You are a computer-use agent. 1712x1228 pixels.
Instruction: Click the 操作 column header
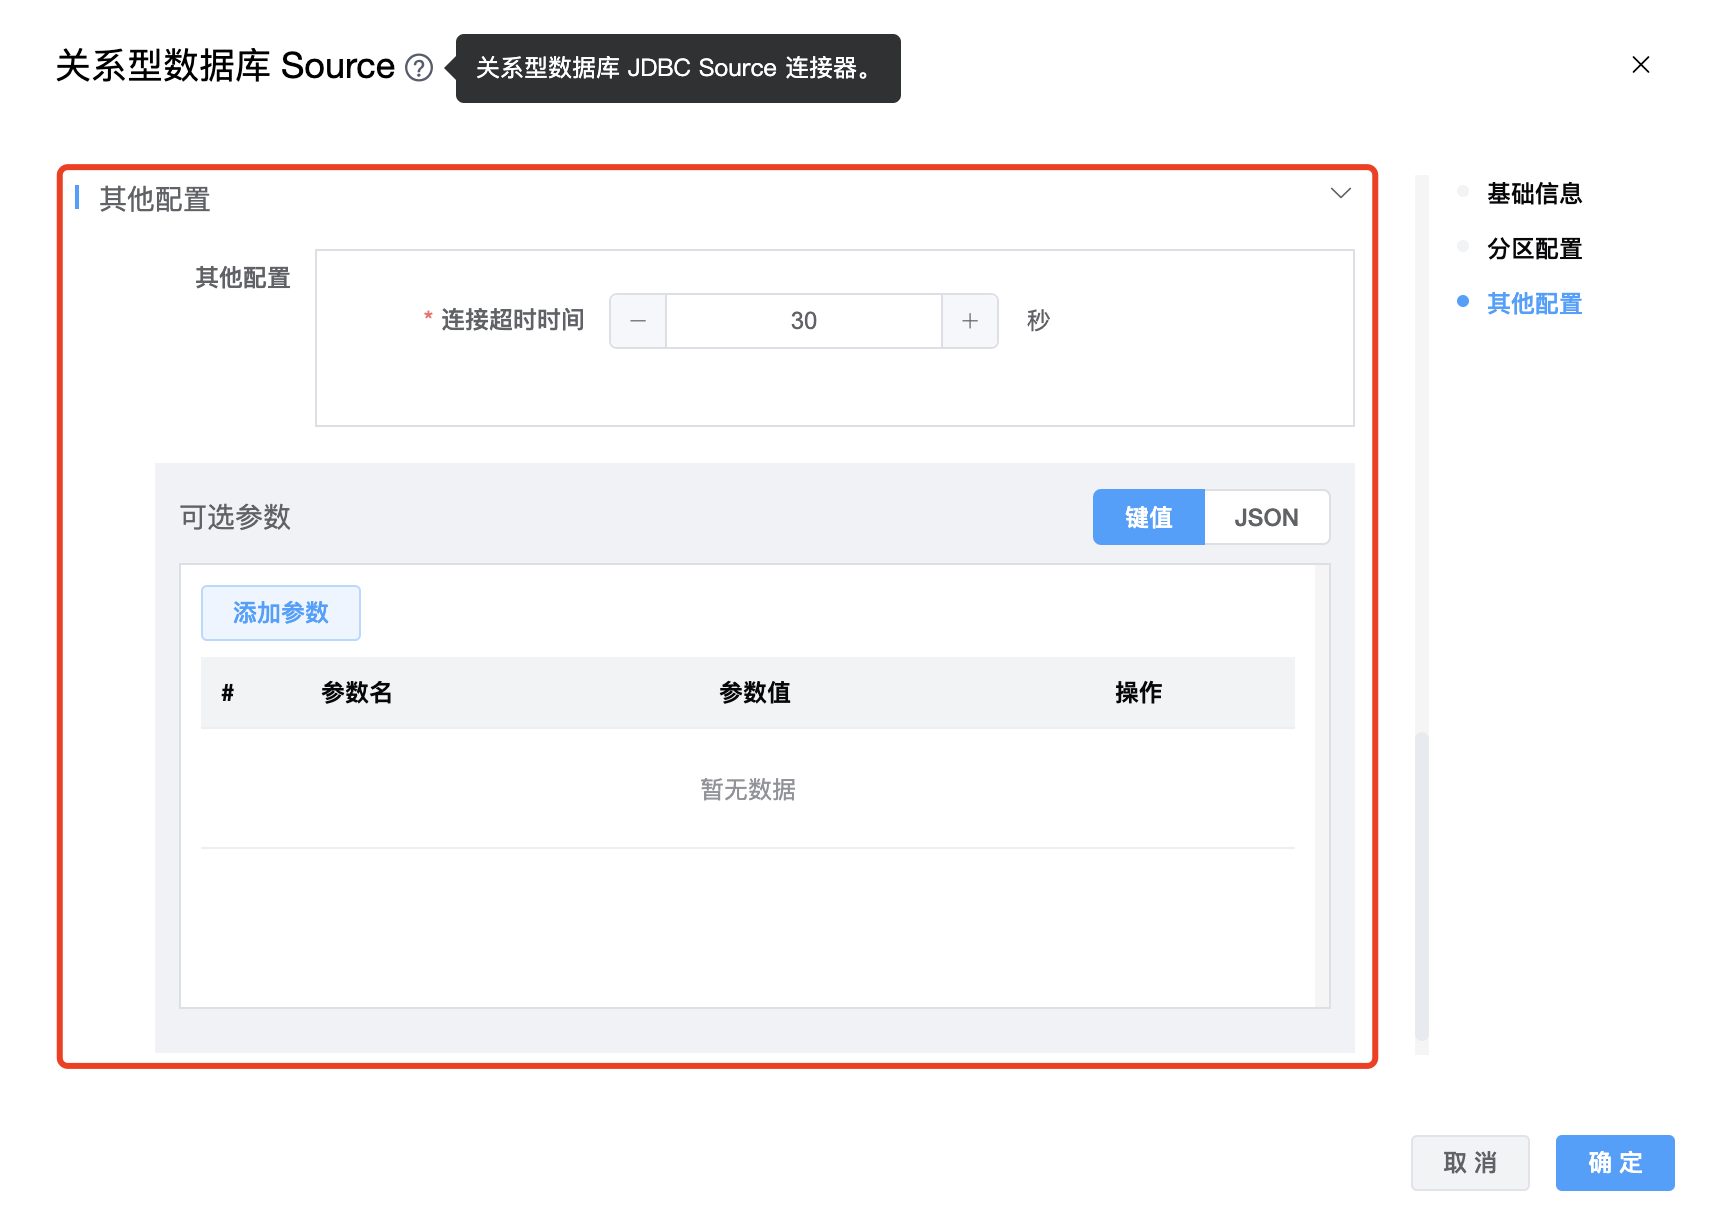coord(1138,692)
